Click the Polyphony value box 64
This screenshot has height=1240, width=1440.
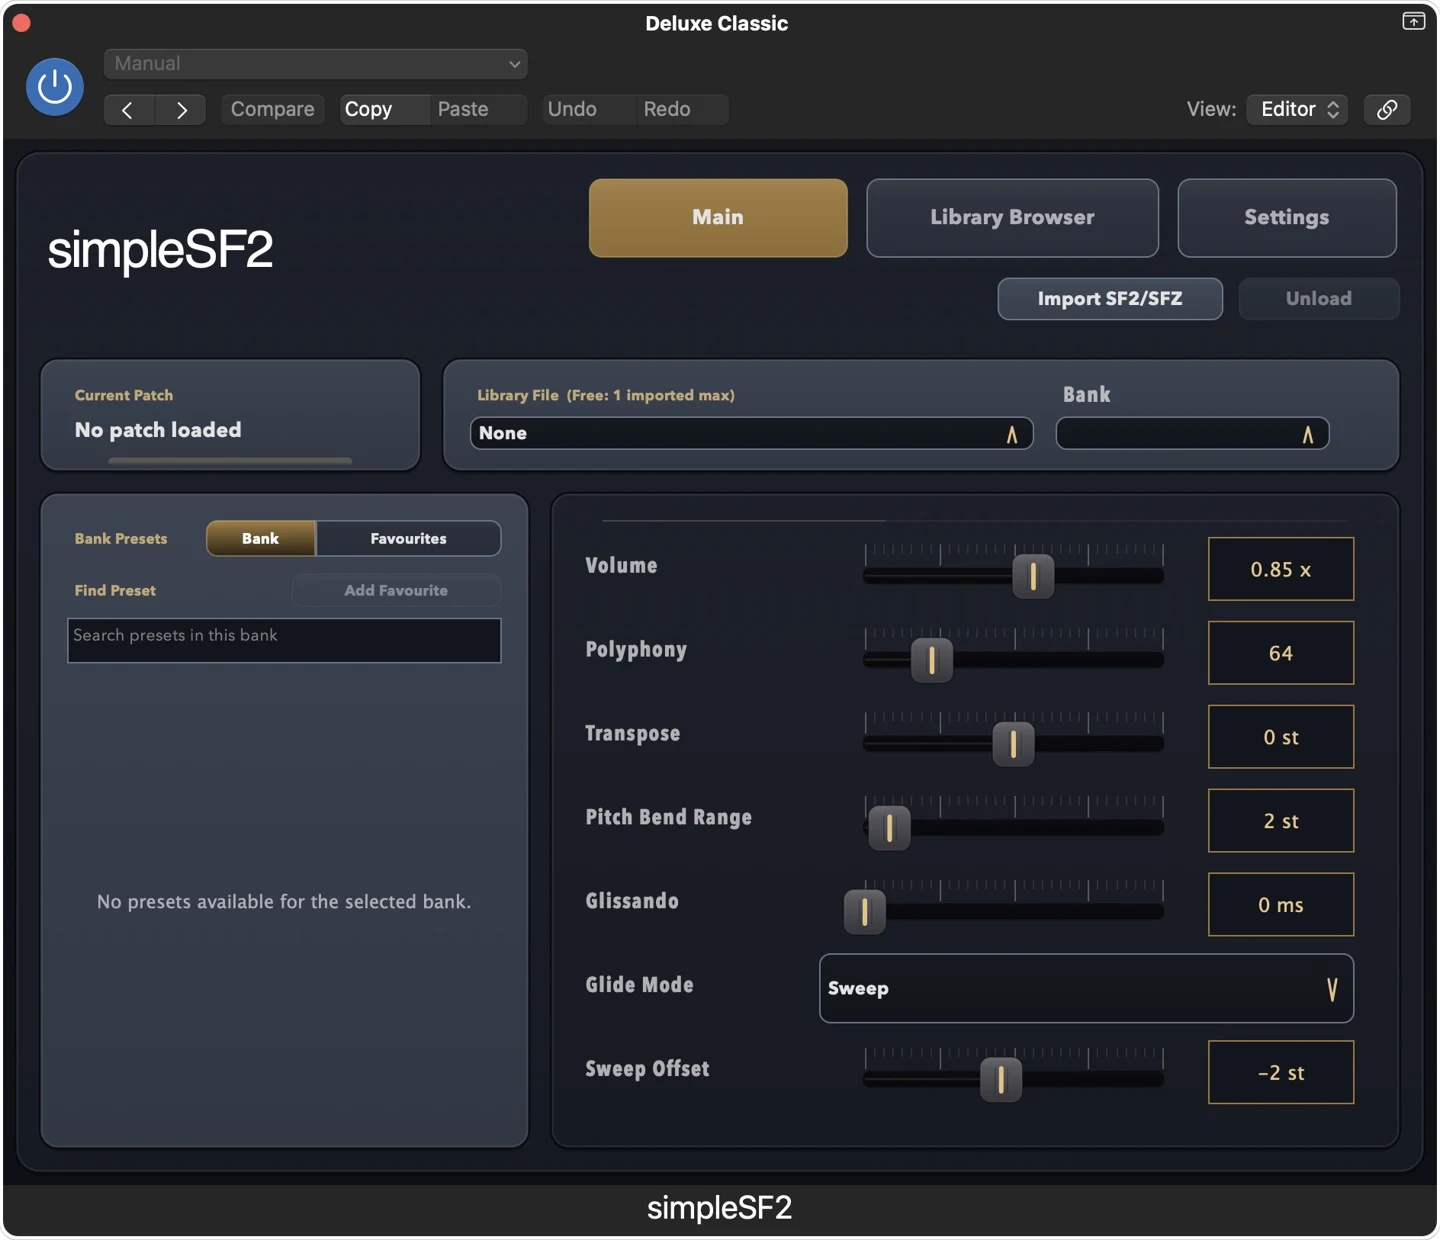click(1281, 653)
